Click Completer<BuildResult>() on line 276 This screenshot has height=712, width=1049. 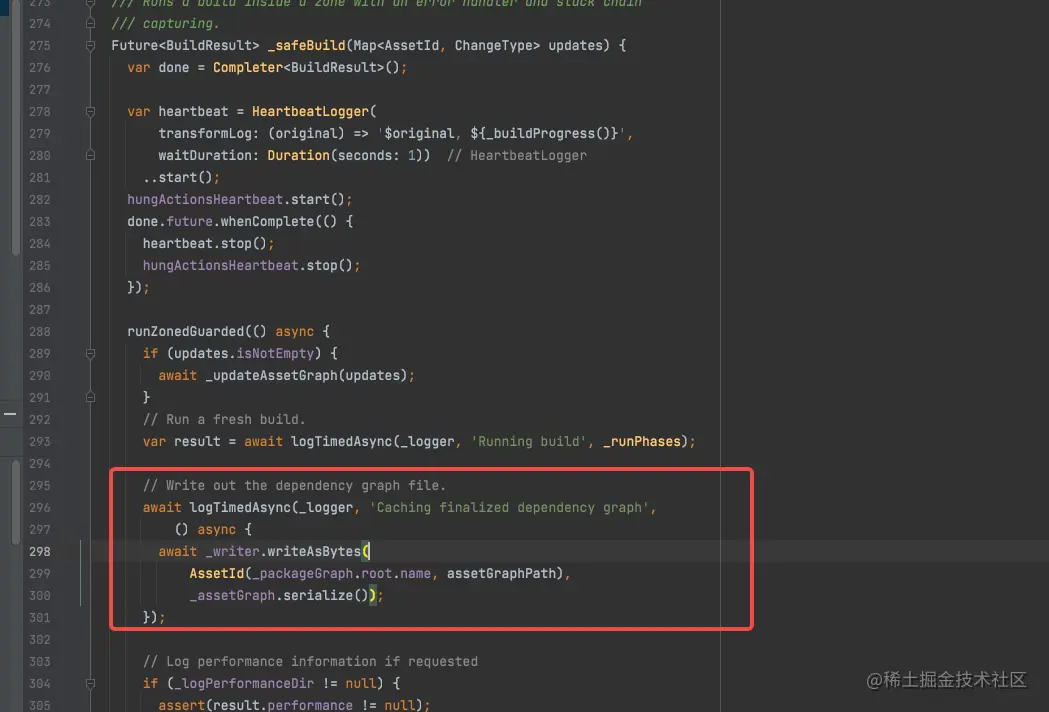click(306, 68)
